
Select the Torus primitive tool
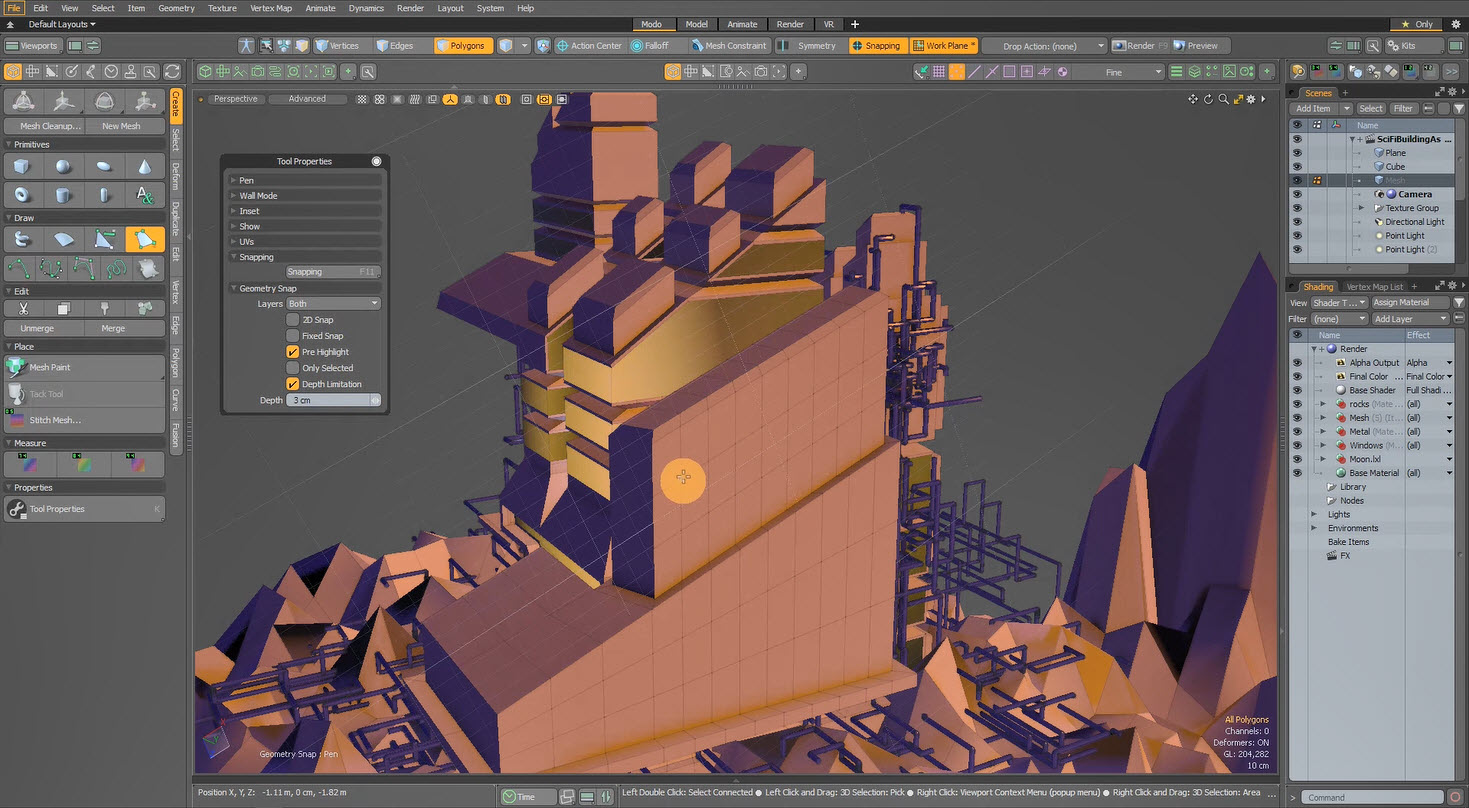click(21, 195)
